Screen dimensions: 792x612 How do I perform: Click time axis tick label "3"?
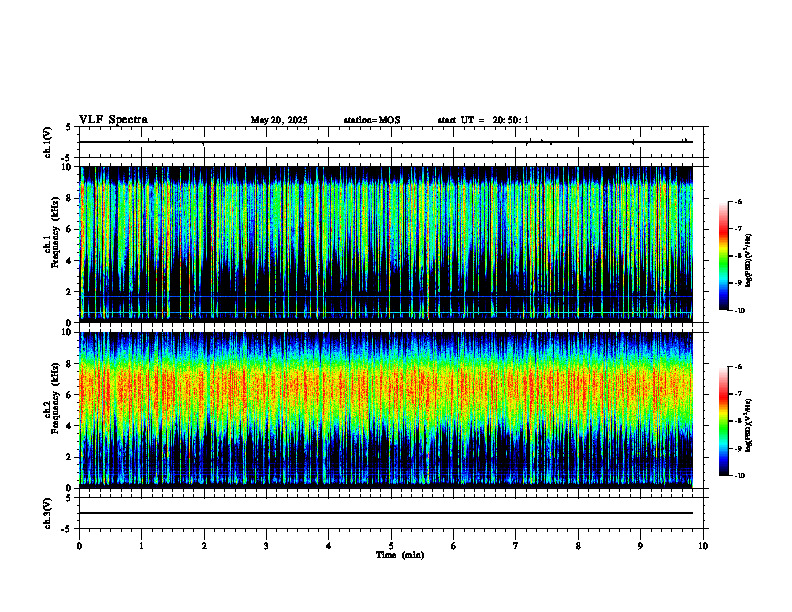coord(266,546)
